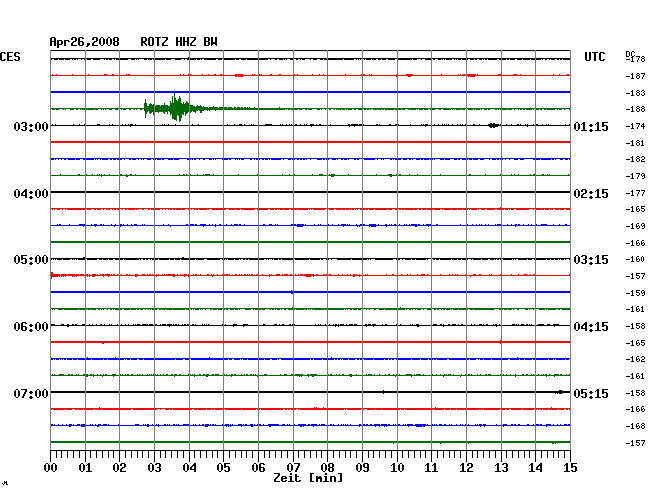Click the 11 minute axis label
Viewport: 650px width, 494px height.
431,468
